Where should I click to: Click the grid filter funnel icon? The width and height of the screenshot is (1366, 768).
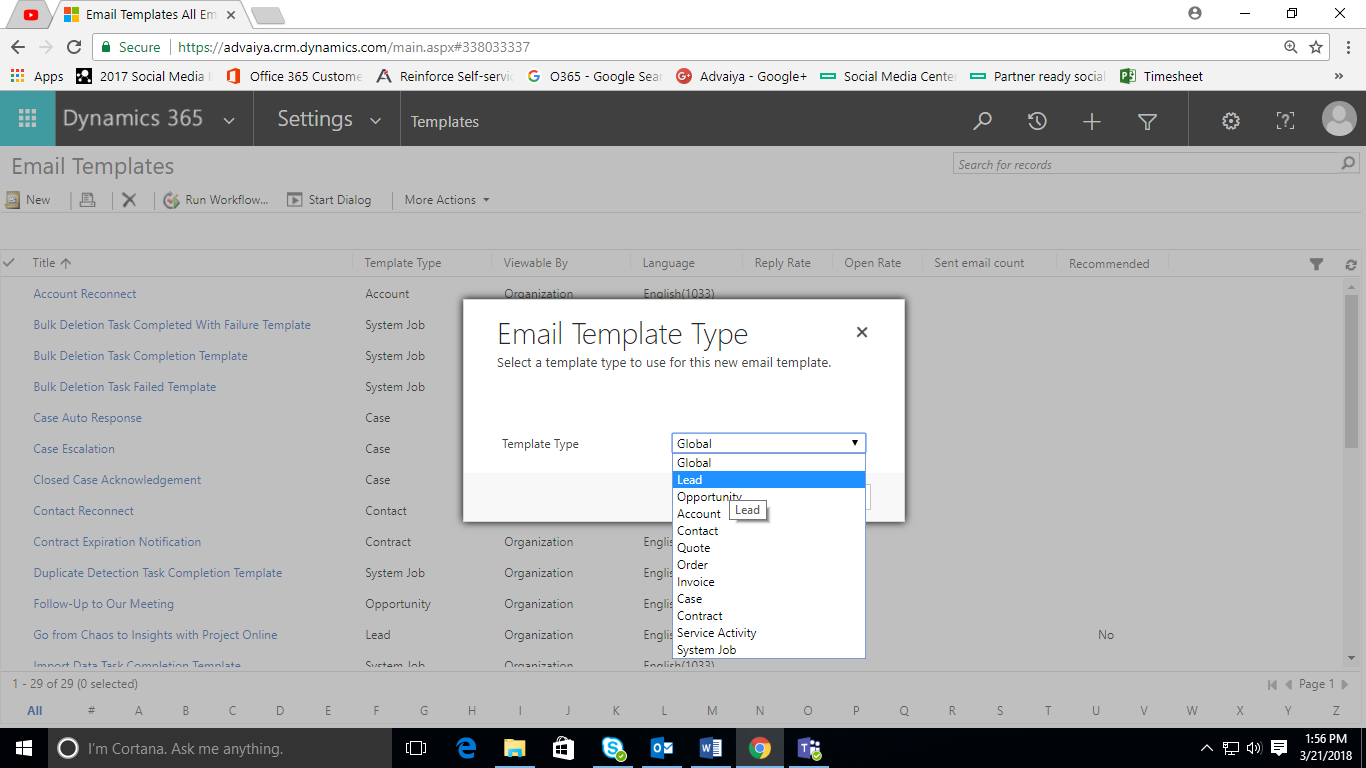tap(1316, 264)
